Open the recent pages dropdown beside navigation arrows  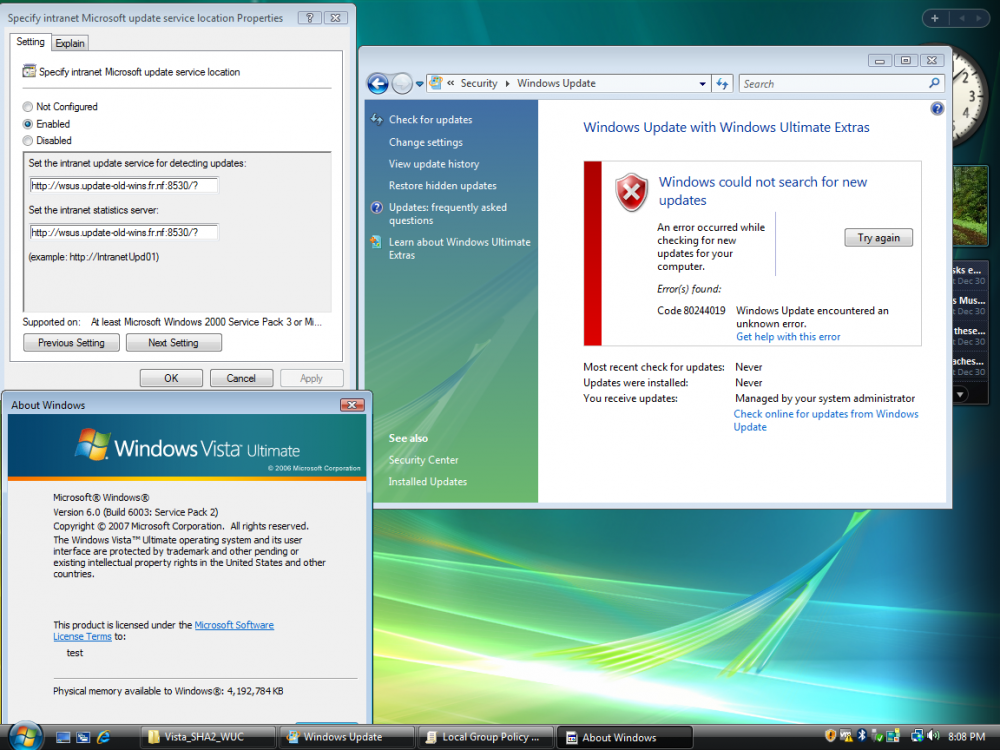(x=420, y=83)
